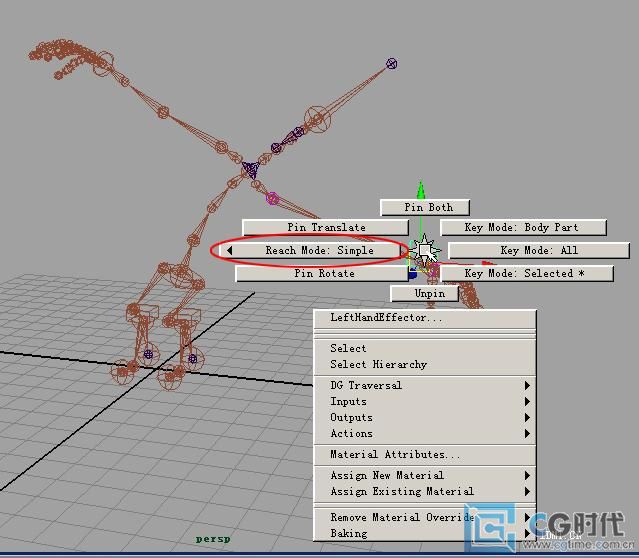Open Baking submenu

click(424, 533)
